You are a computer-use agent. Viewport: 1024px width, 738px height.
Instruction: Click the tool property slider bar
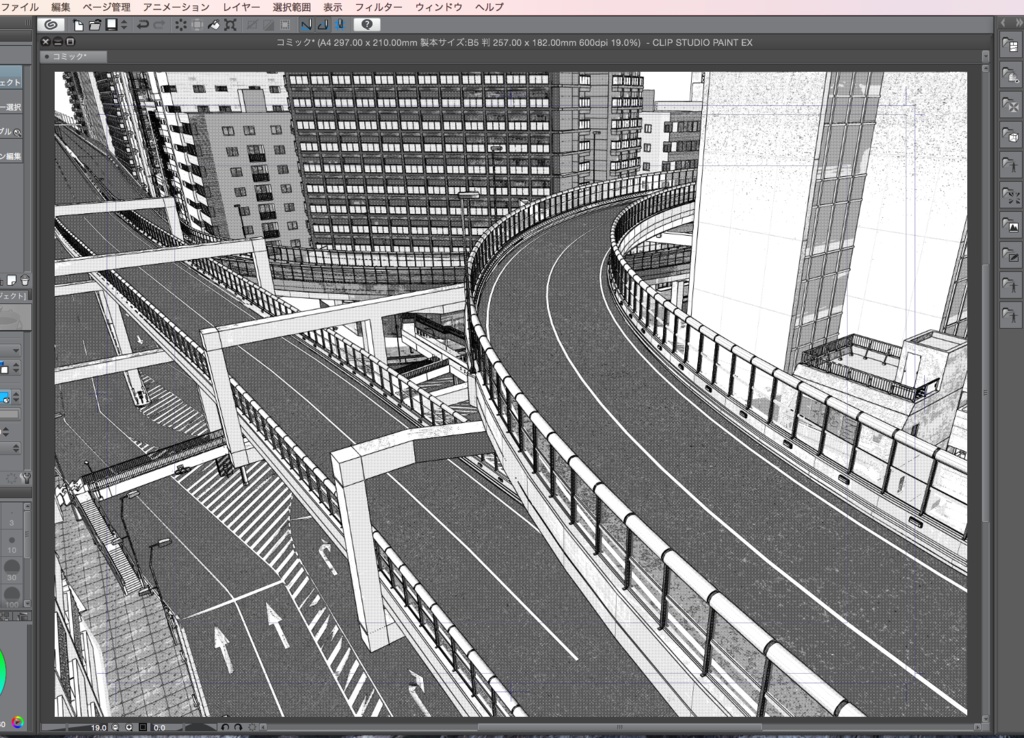[9, 414]
